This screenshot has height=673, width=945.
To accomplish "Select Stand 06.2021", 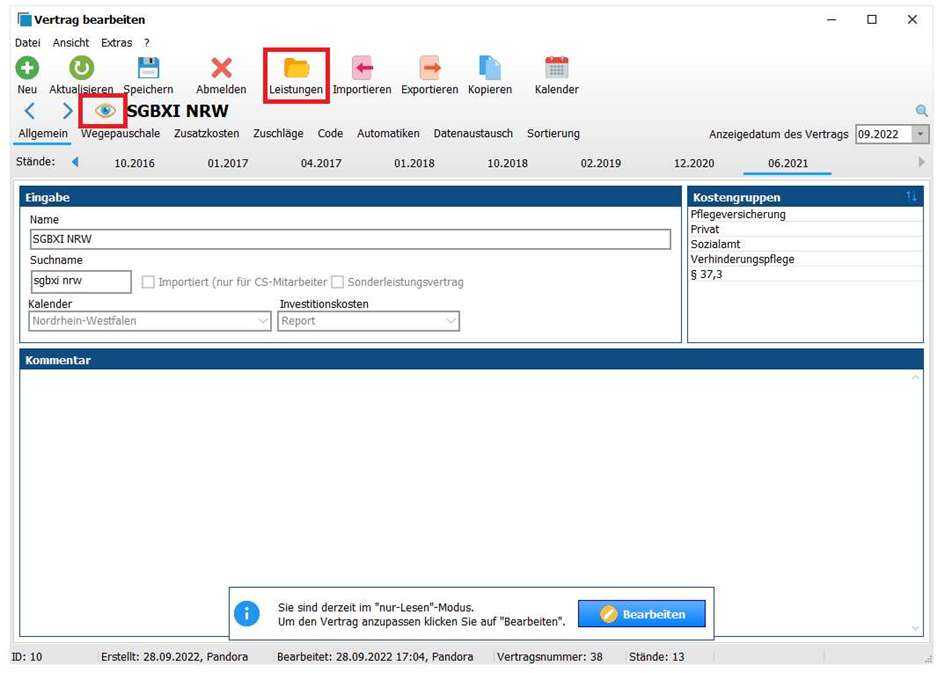I will 788,163.
